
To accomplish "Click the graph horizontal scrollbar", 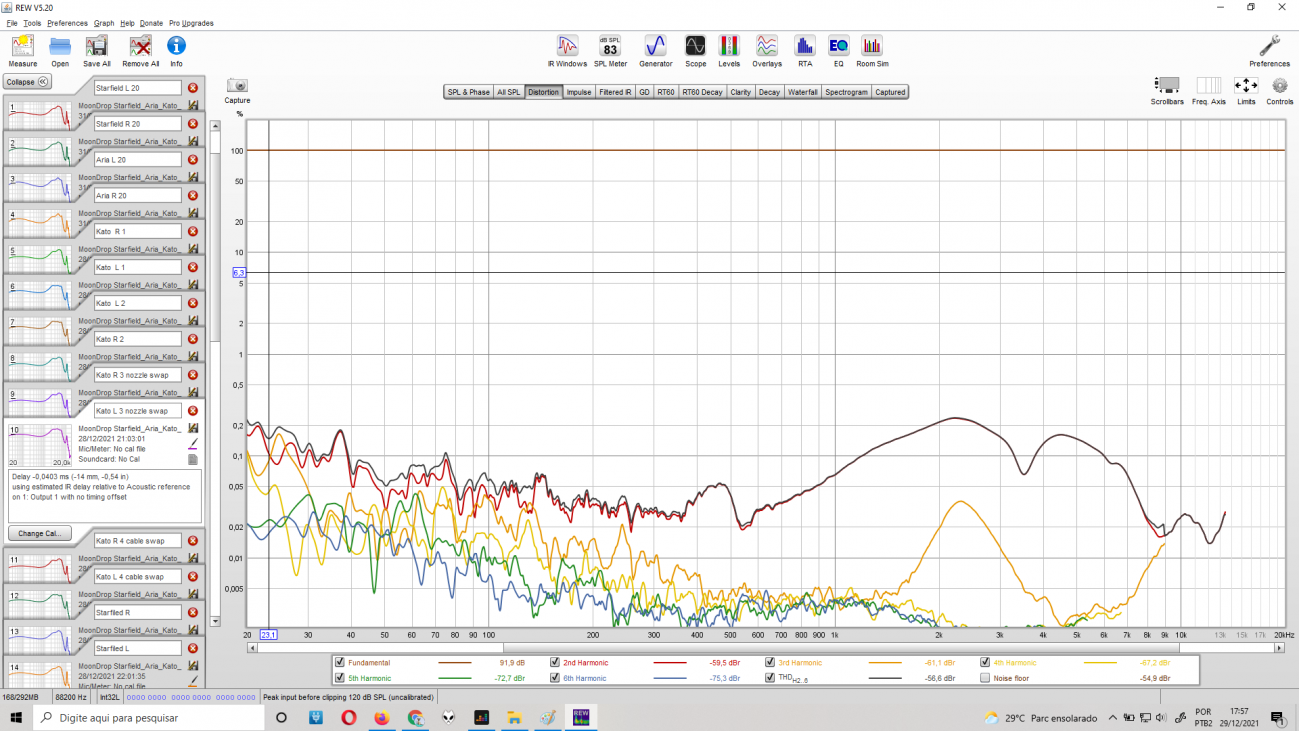I will [x=765, y=648].
